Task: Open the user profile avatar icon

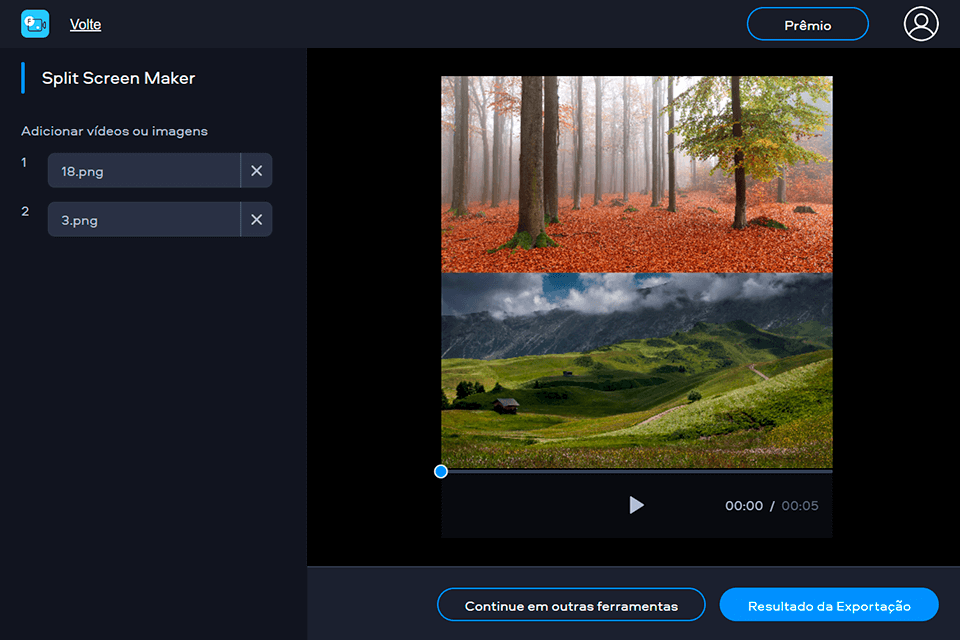Action: click(921, 24)
